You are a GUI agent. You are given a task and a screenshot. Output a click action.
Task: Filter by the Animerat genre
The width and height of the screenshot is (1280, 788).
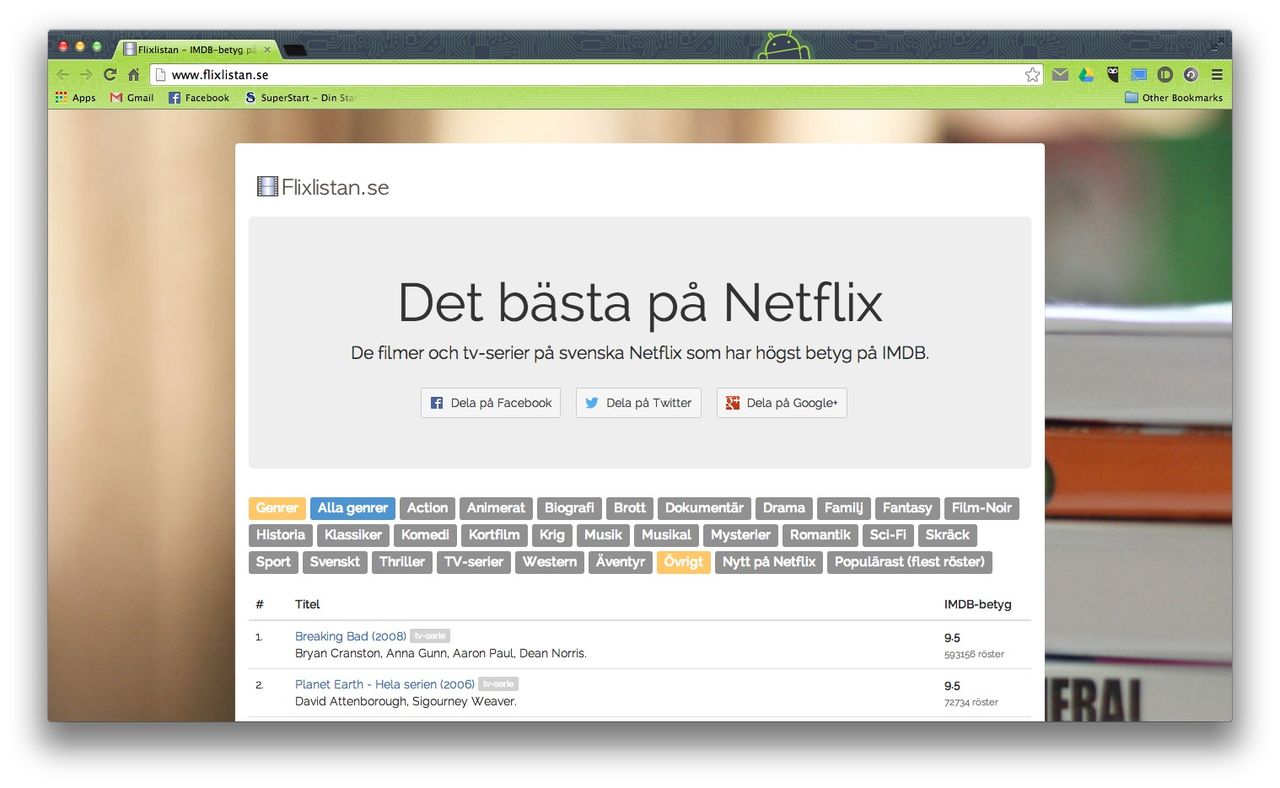(x=496, y=508)
